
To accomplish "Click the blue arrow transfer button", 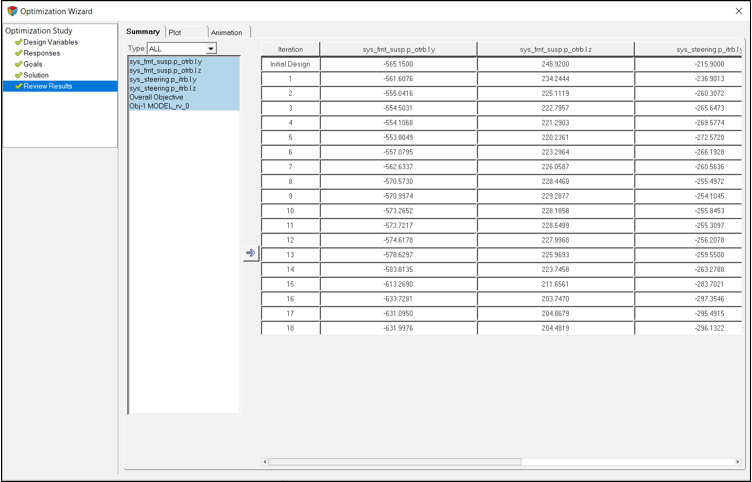I will (x=250, y=254).
